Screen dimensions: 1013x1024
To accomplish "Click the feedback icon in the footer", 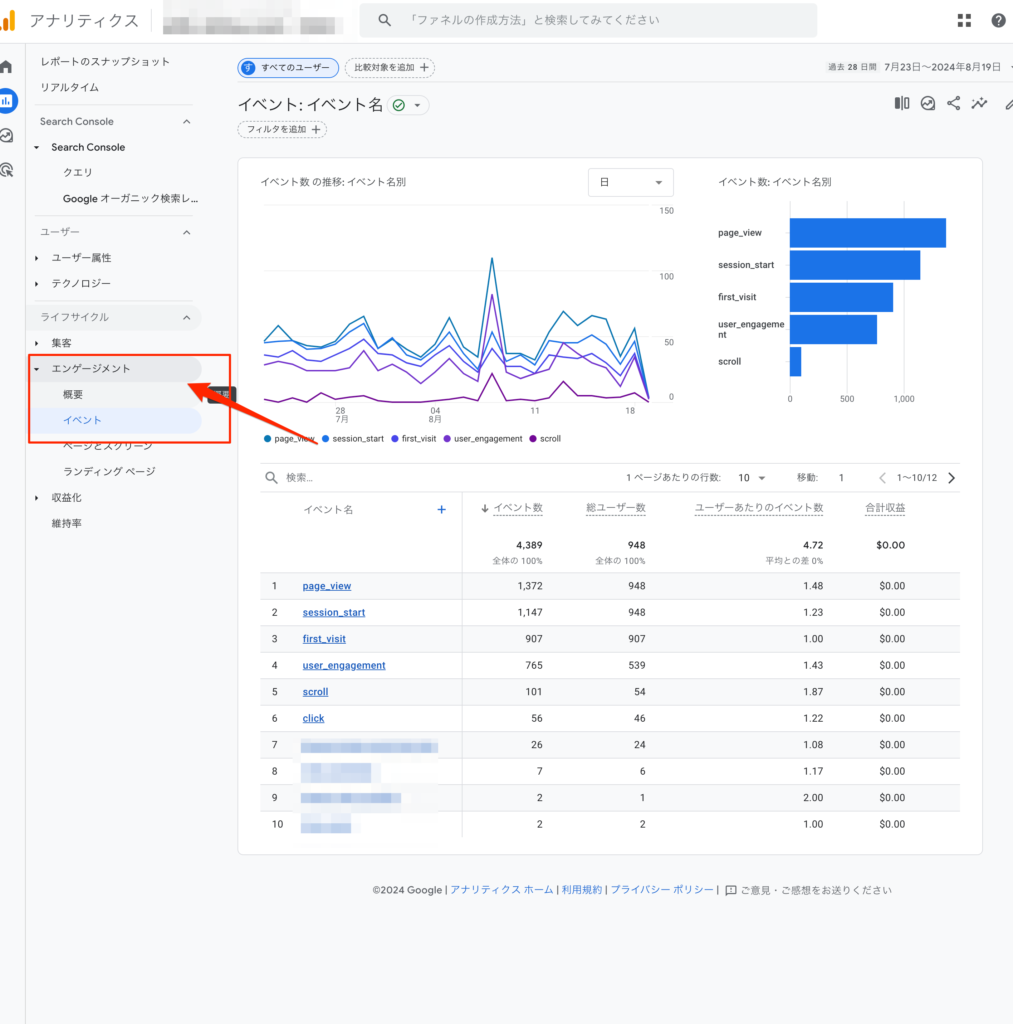I will 731,890.
